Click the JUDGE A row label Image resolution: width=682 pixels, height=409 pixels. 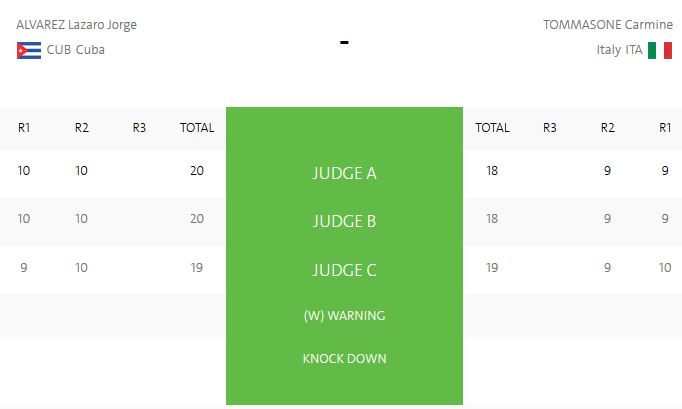(x=344, y=173)
